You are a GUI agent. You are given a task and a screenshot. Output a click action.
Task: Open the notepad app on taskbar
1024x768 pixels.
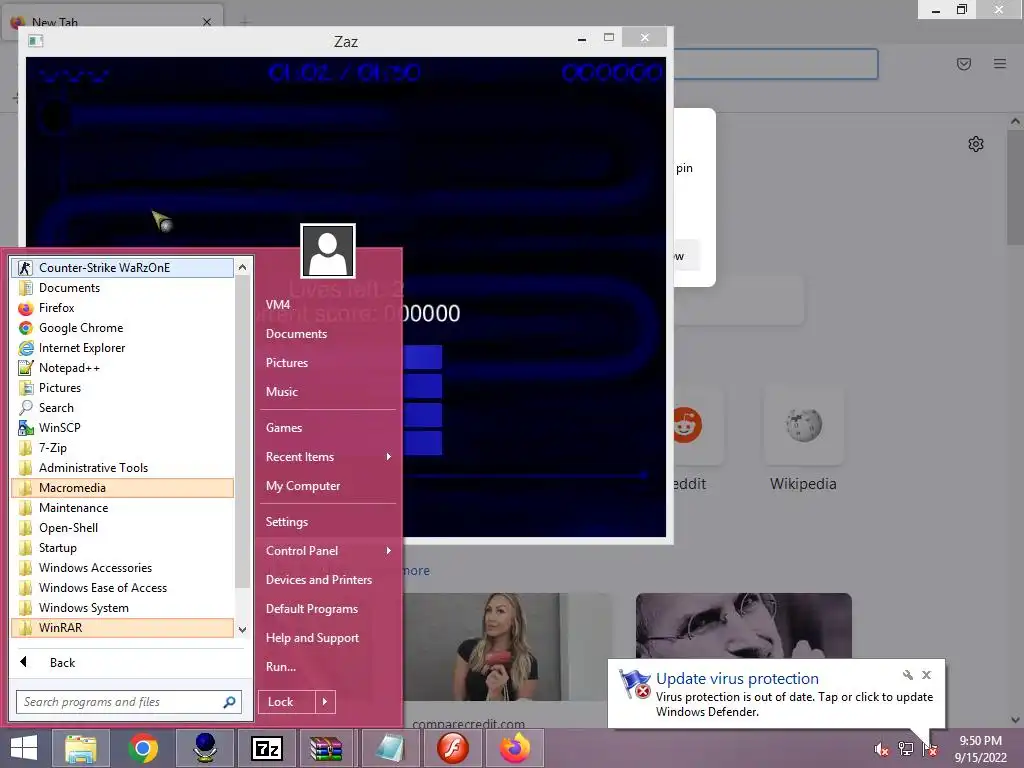[x=390, y=748]
